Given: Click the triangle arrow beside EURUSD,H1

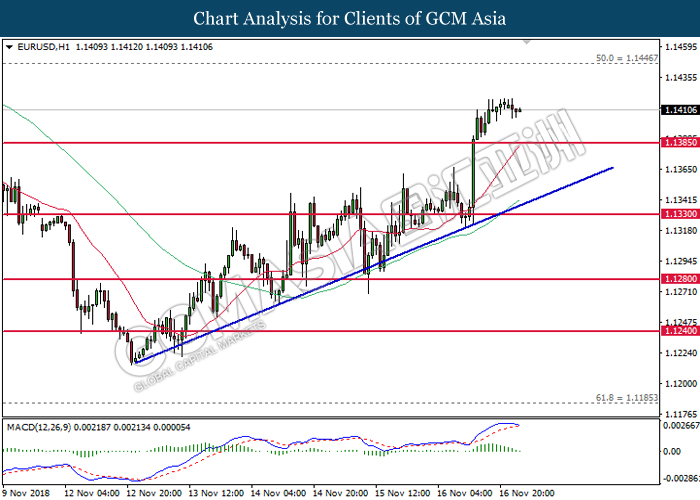Looking at the screenshot, I should 9,47.
